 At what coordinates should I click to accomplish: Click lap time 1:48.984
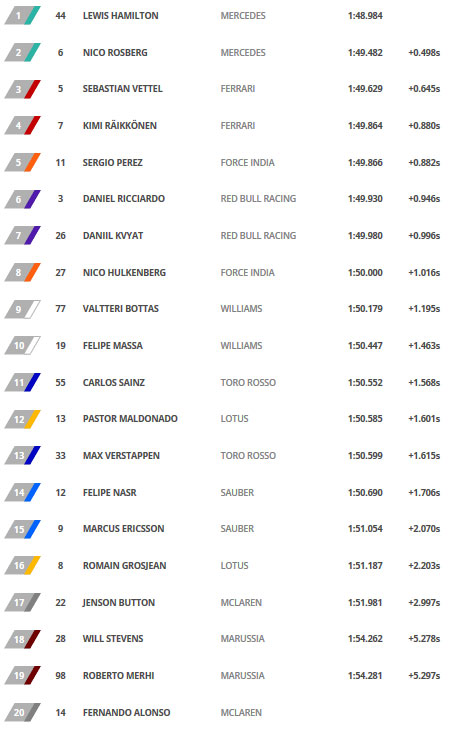tap(365, 16)
